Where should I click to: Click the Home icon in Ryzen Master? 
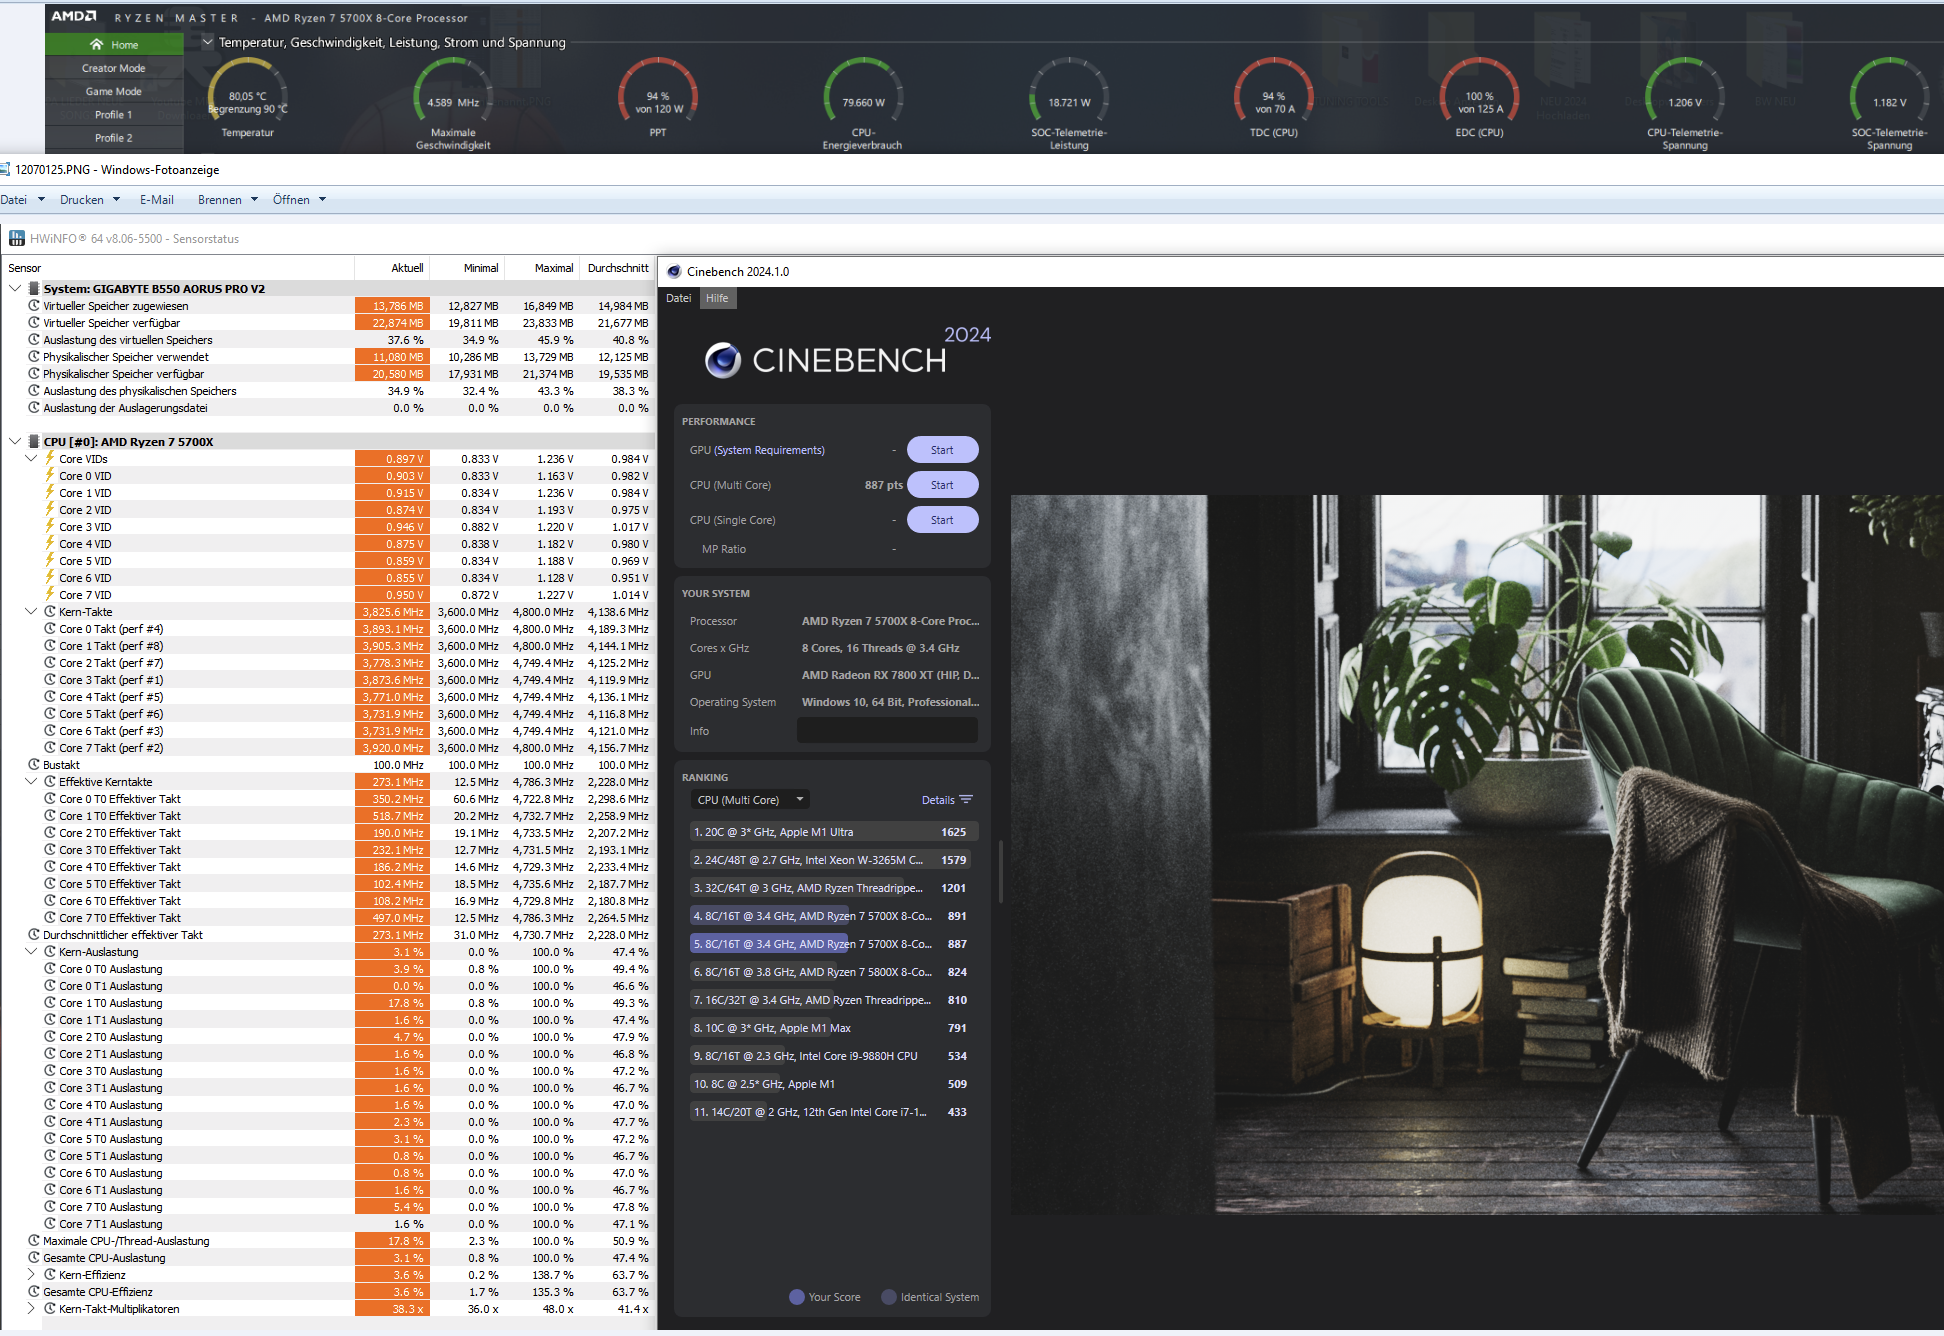click(x=97, y=44)
